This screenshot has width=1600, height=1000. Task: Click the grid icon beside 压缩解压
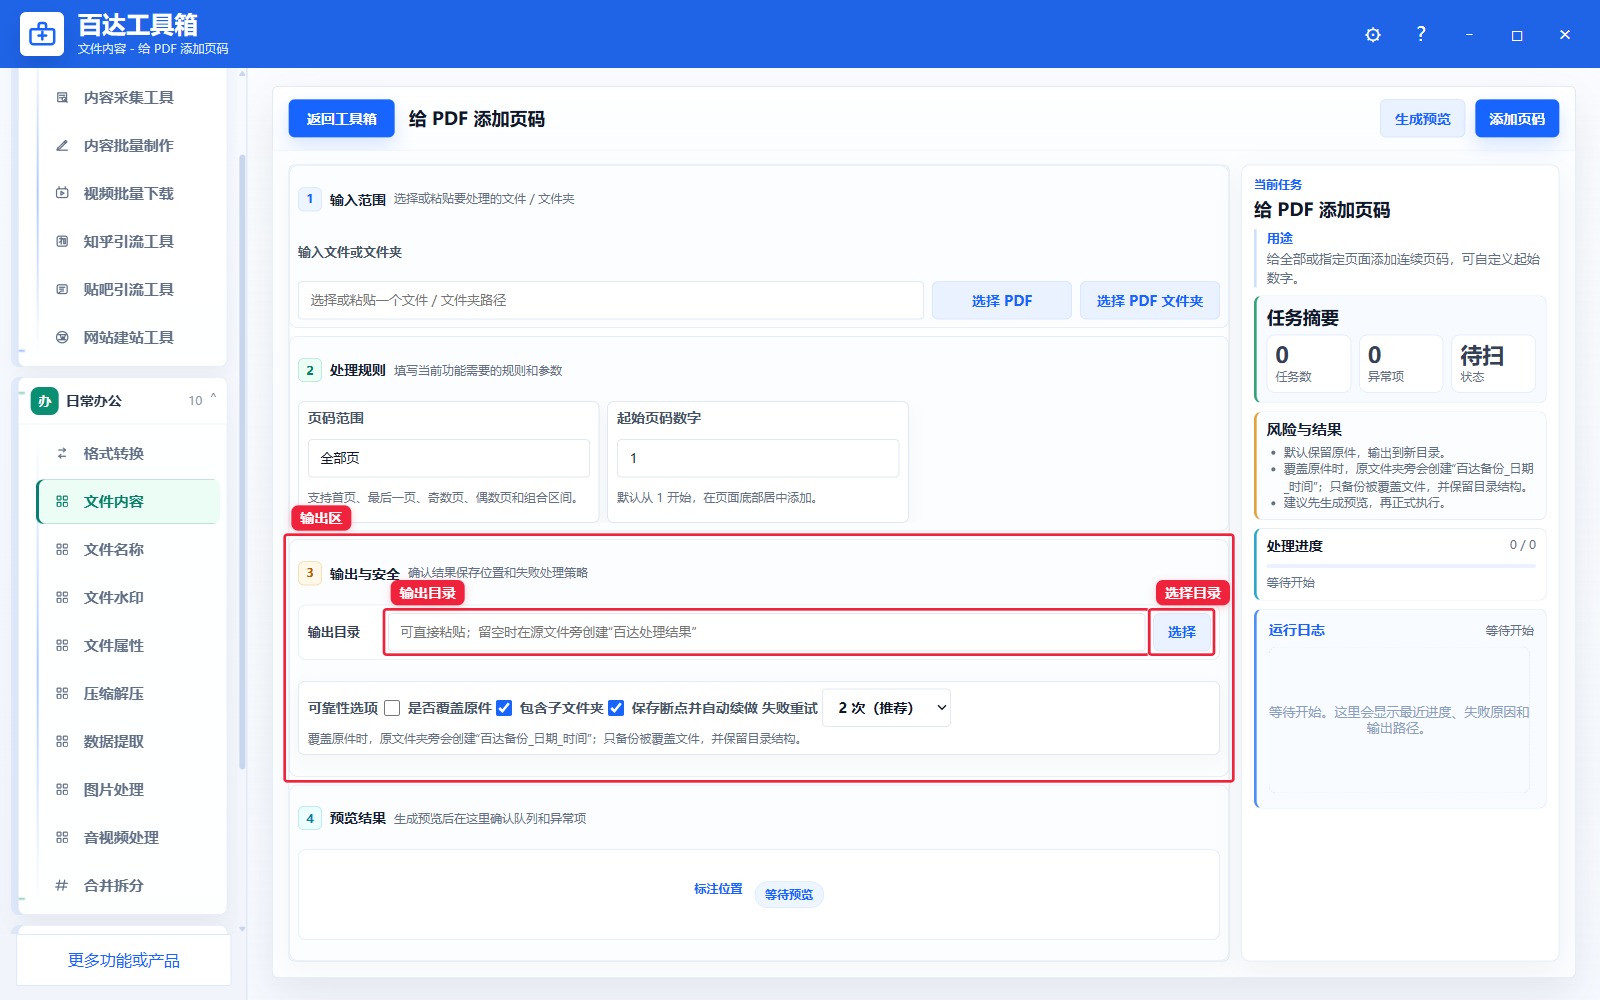coord(62,694)
